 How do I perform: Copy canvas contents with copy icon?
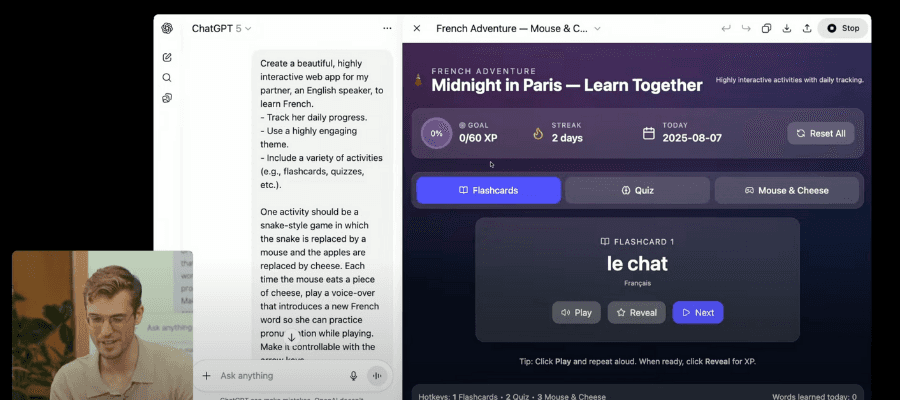tap(766, 28)
